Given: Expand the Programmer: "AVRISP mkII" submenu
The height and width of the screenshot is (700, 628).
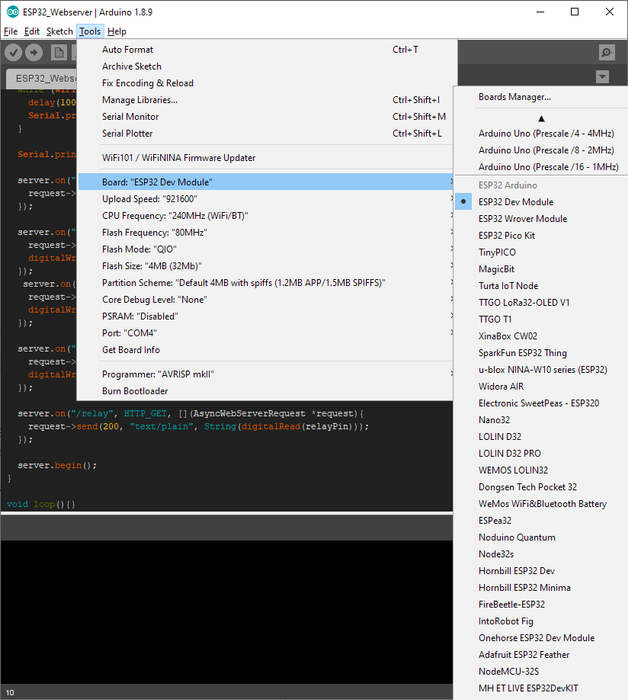Looking at the screenshot, I should [x=266, y=374].
